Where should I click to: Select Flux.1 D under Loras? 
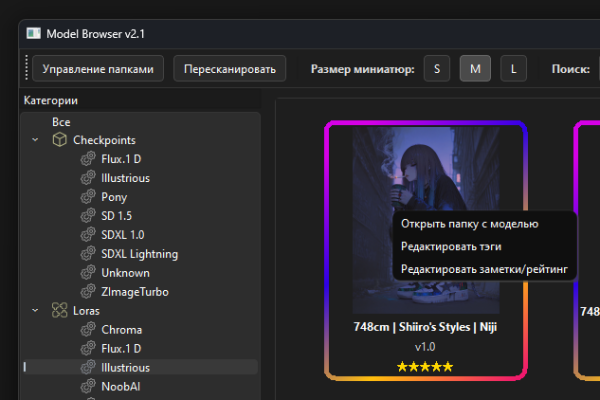(121, 349)
